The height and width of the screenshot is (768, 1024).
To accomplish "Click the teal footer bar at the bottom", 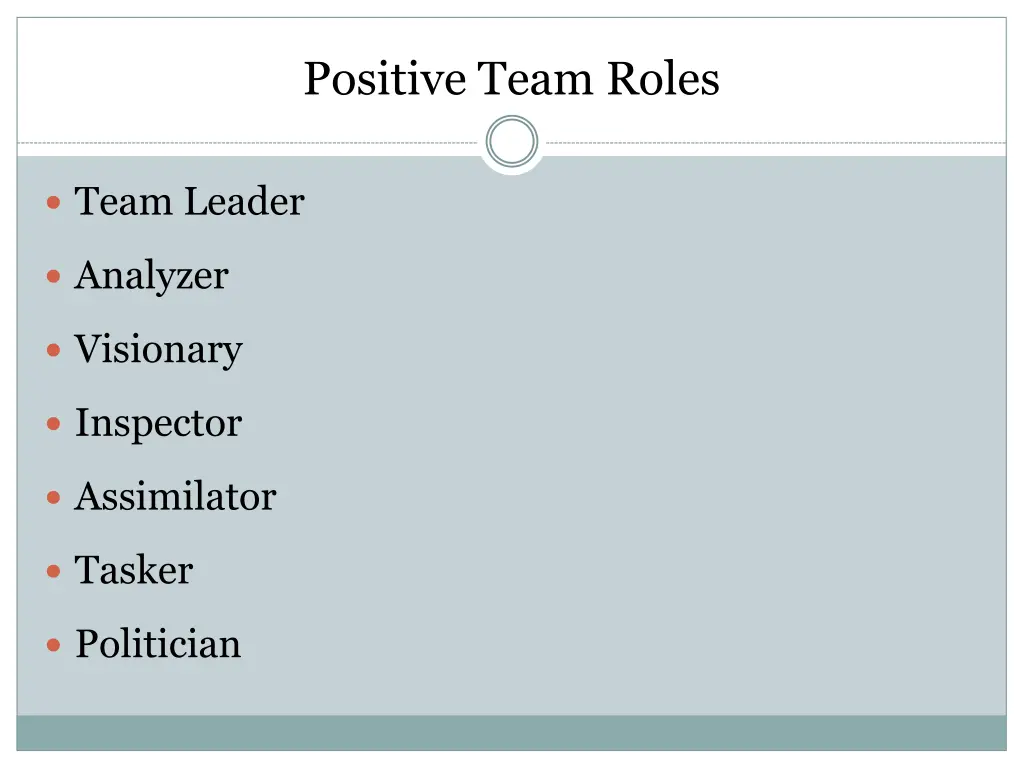I will point(511,733).
